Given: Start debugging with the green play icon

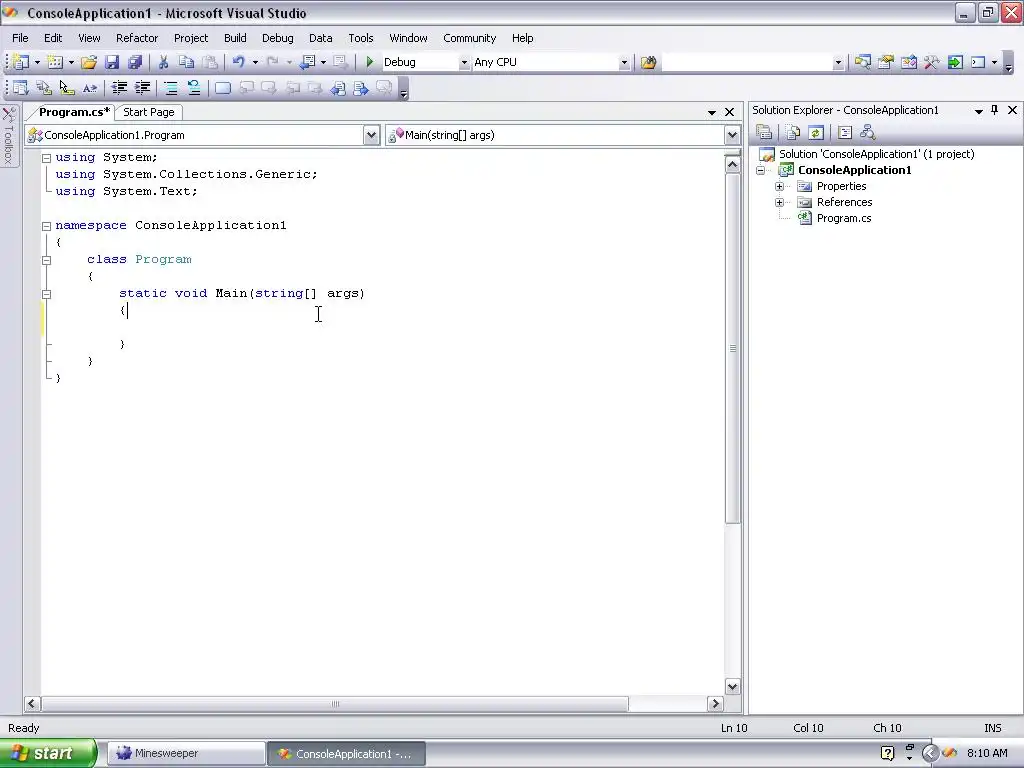Looking at the screenshot, I should [x=370, y=62].
